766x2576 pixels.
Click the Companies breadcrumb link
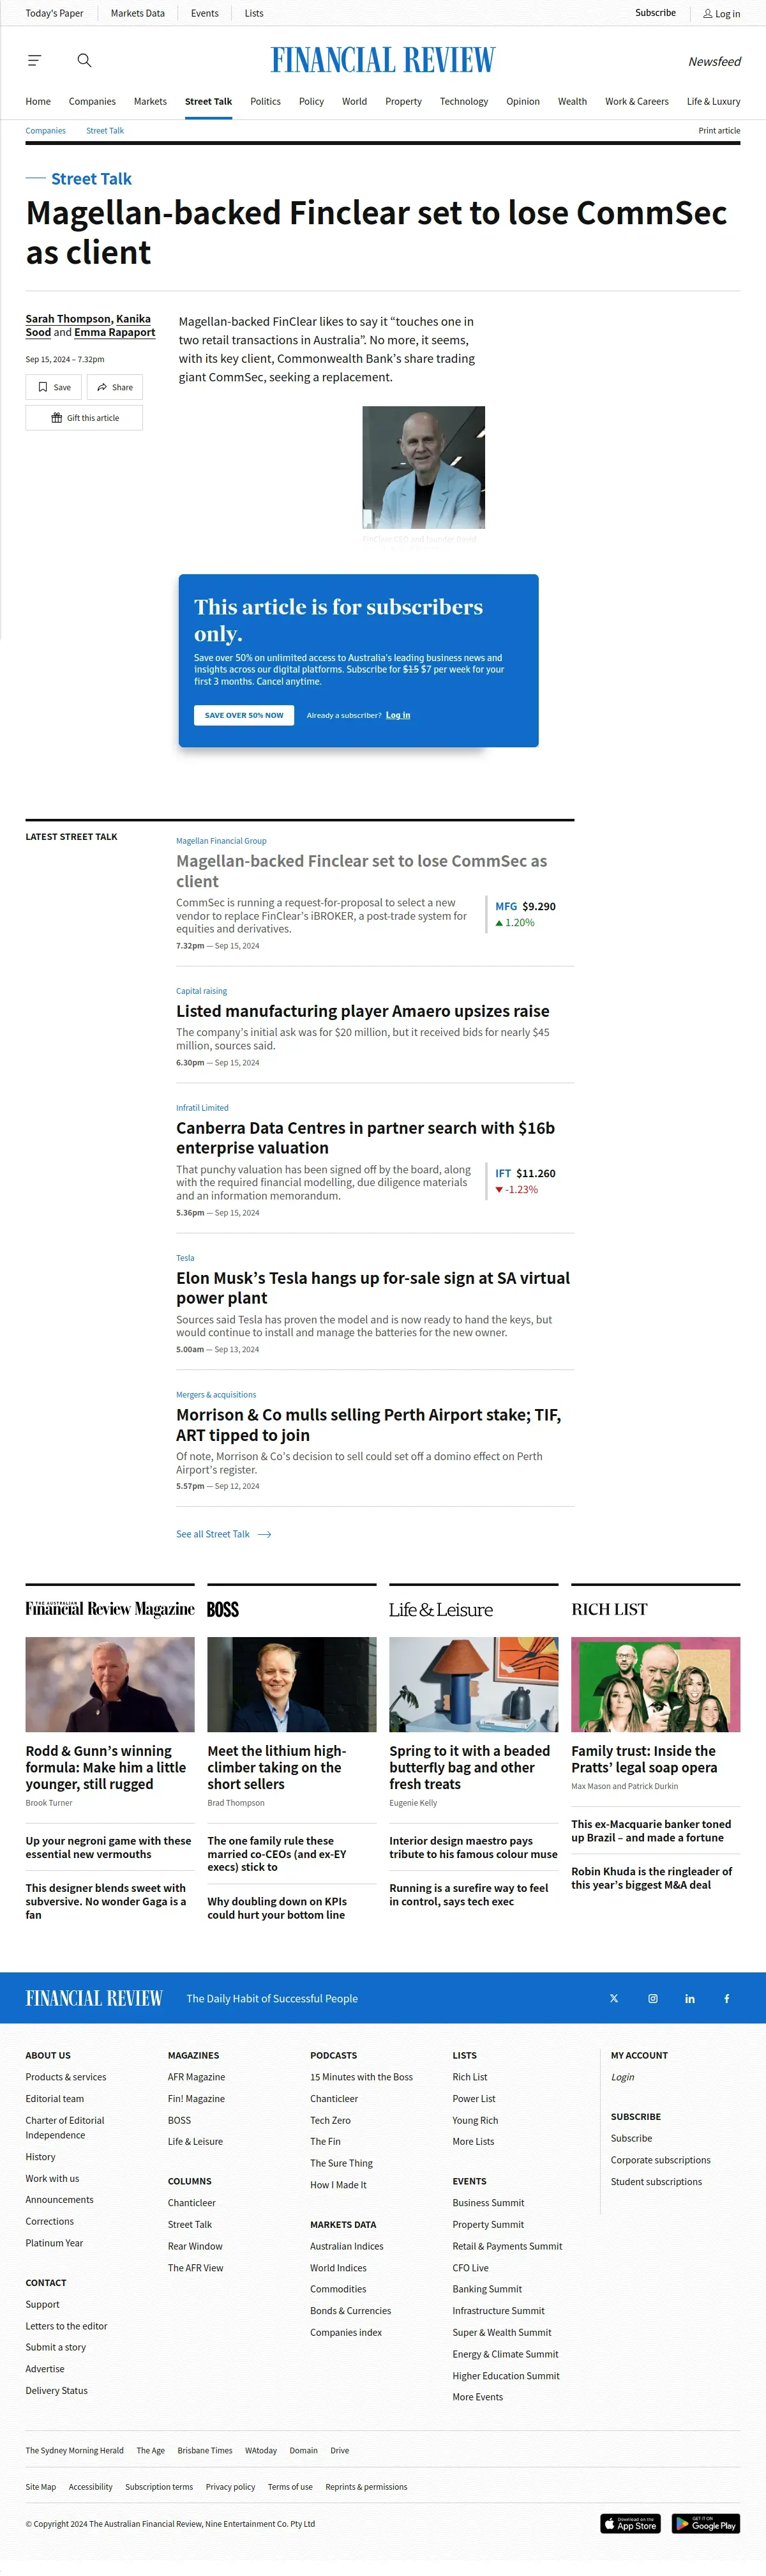(46, 131)
